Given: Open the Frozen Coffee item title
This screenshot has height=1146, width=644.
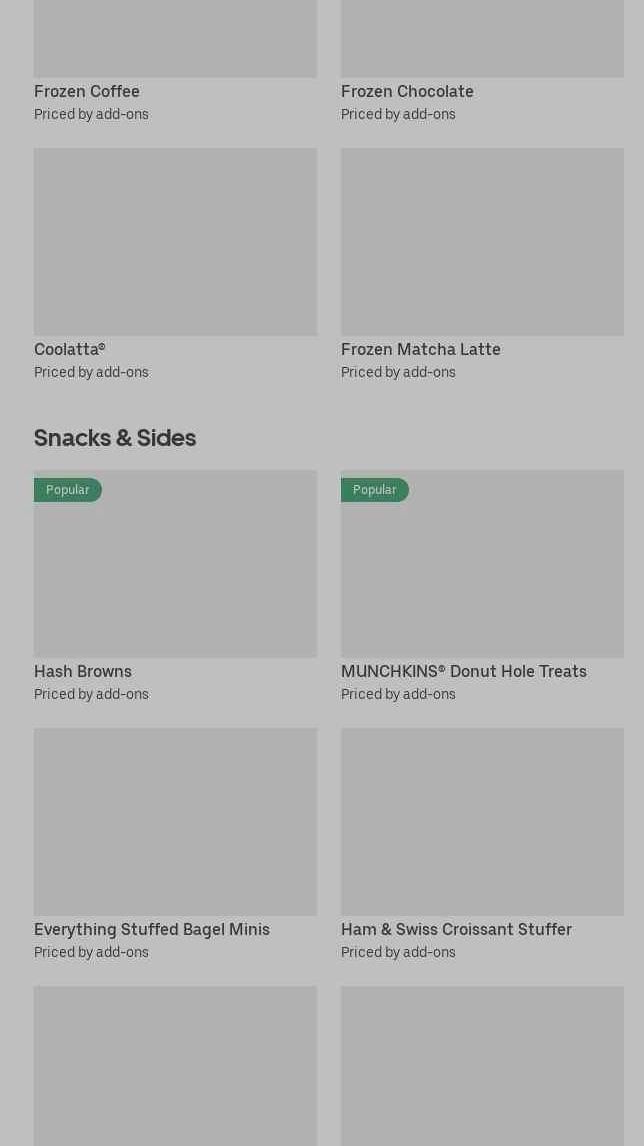Looking at the screenshot, I should click(x=87, y=91).
